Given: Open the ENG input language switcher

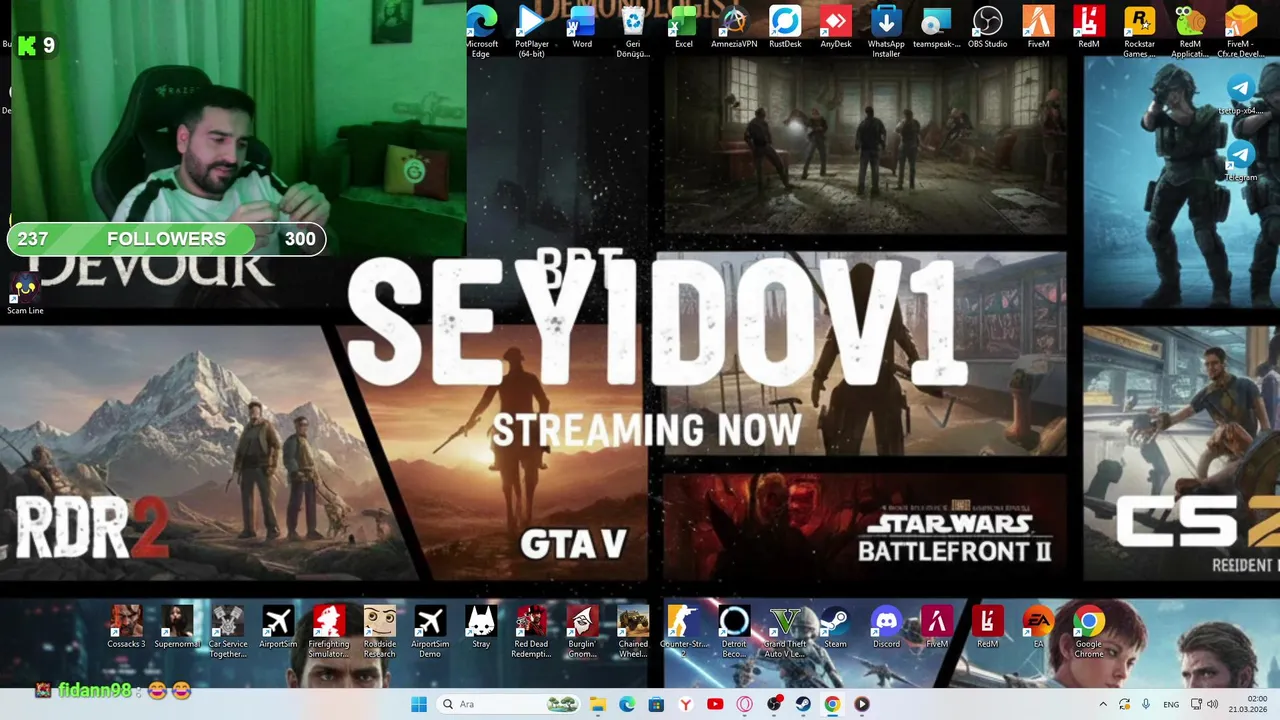Looking at the screenshot, I should [x=1171, y=704].
